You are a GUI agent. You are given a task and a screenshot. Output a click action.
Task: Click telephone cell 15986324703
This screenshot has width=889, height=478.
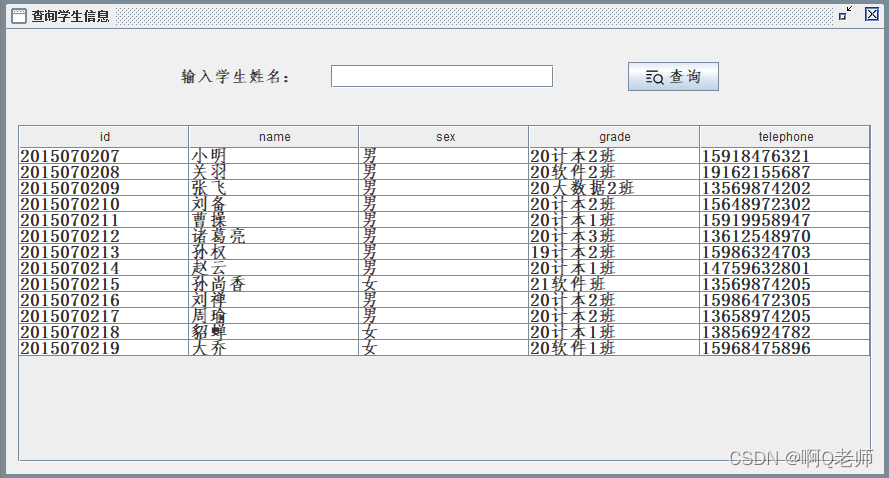coord(785,252)
